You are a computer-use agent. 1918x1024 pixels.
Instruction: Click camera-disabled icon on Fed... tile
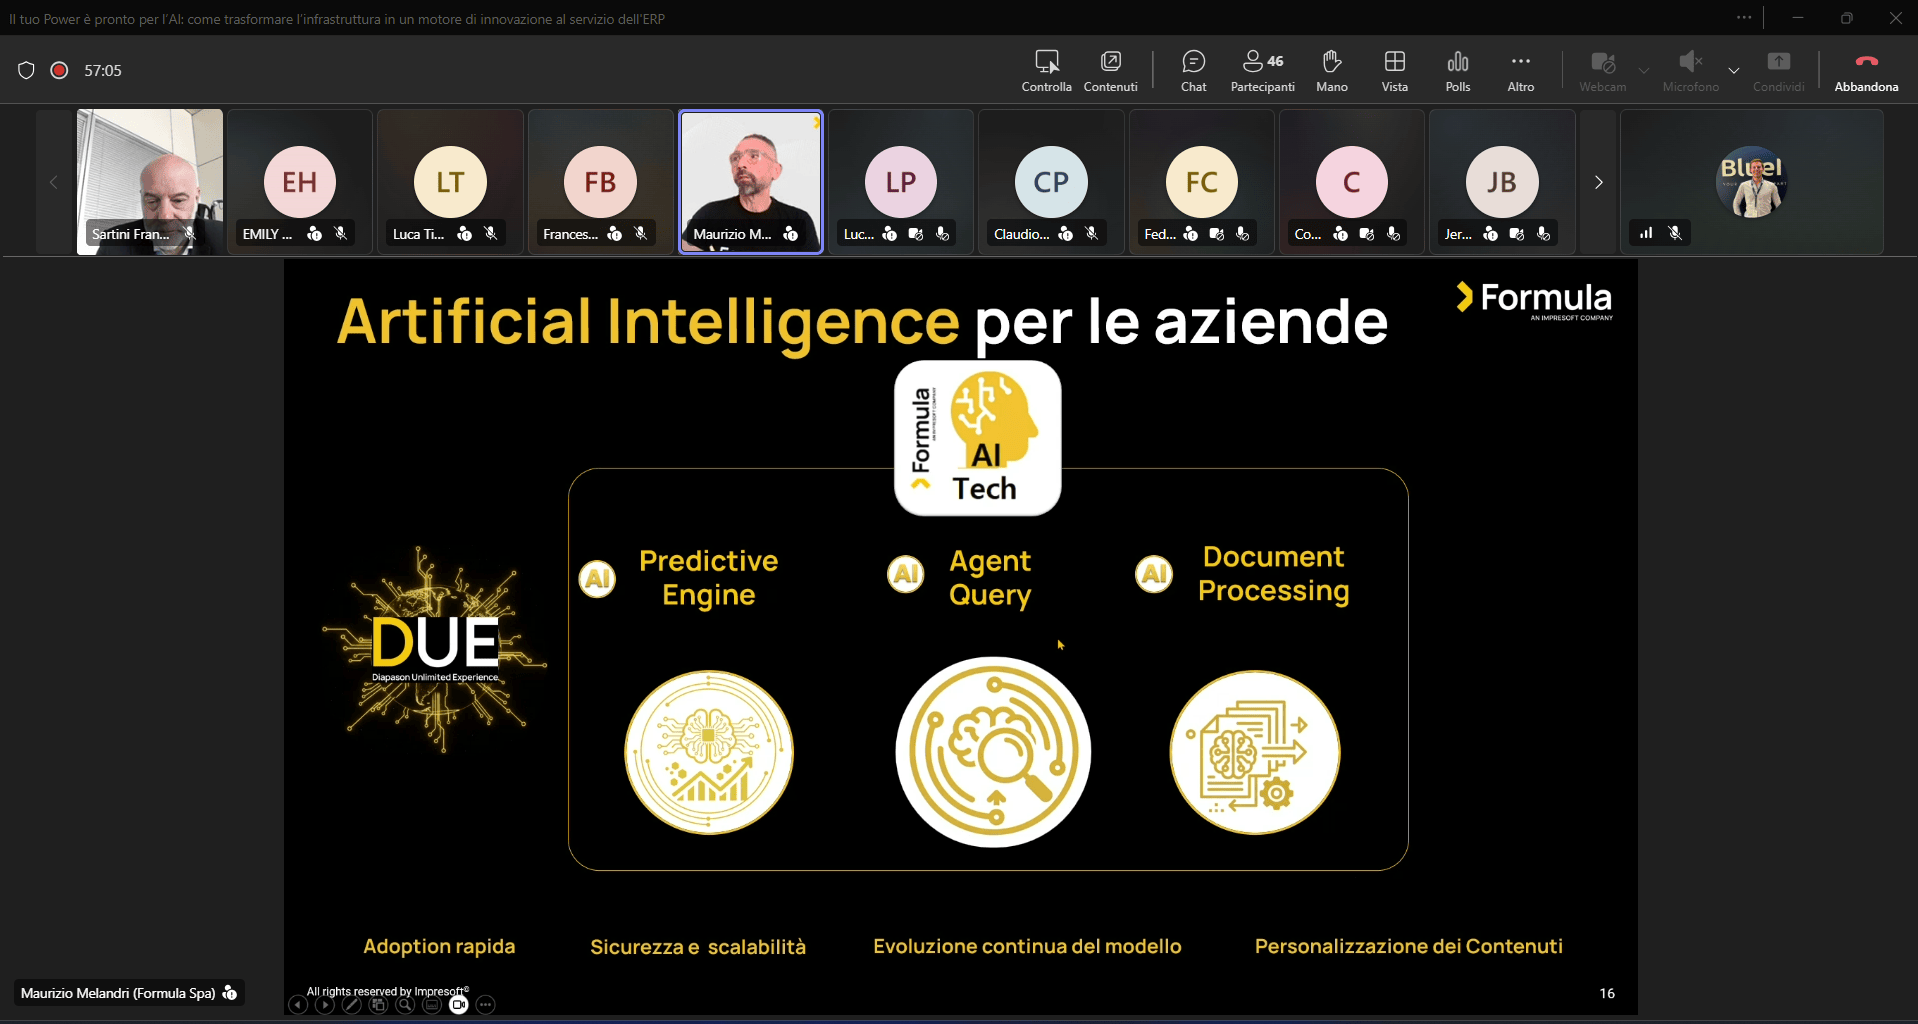click(1217, 234)
